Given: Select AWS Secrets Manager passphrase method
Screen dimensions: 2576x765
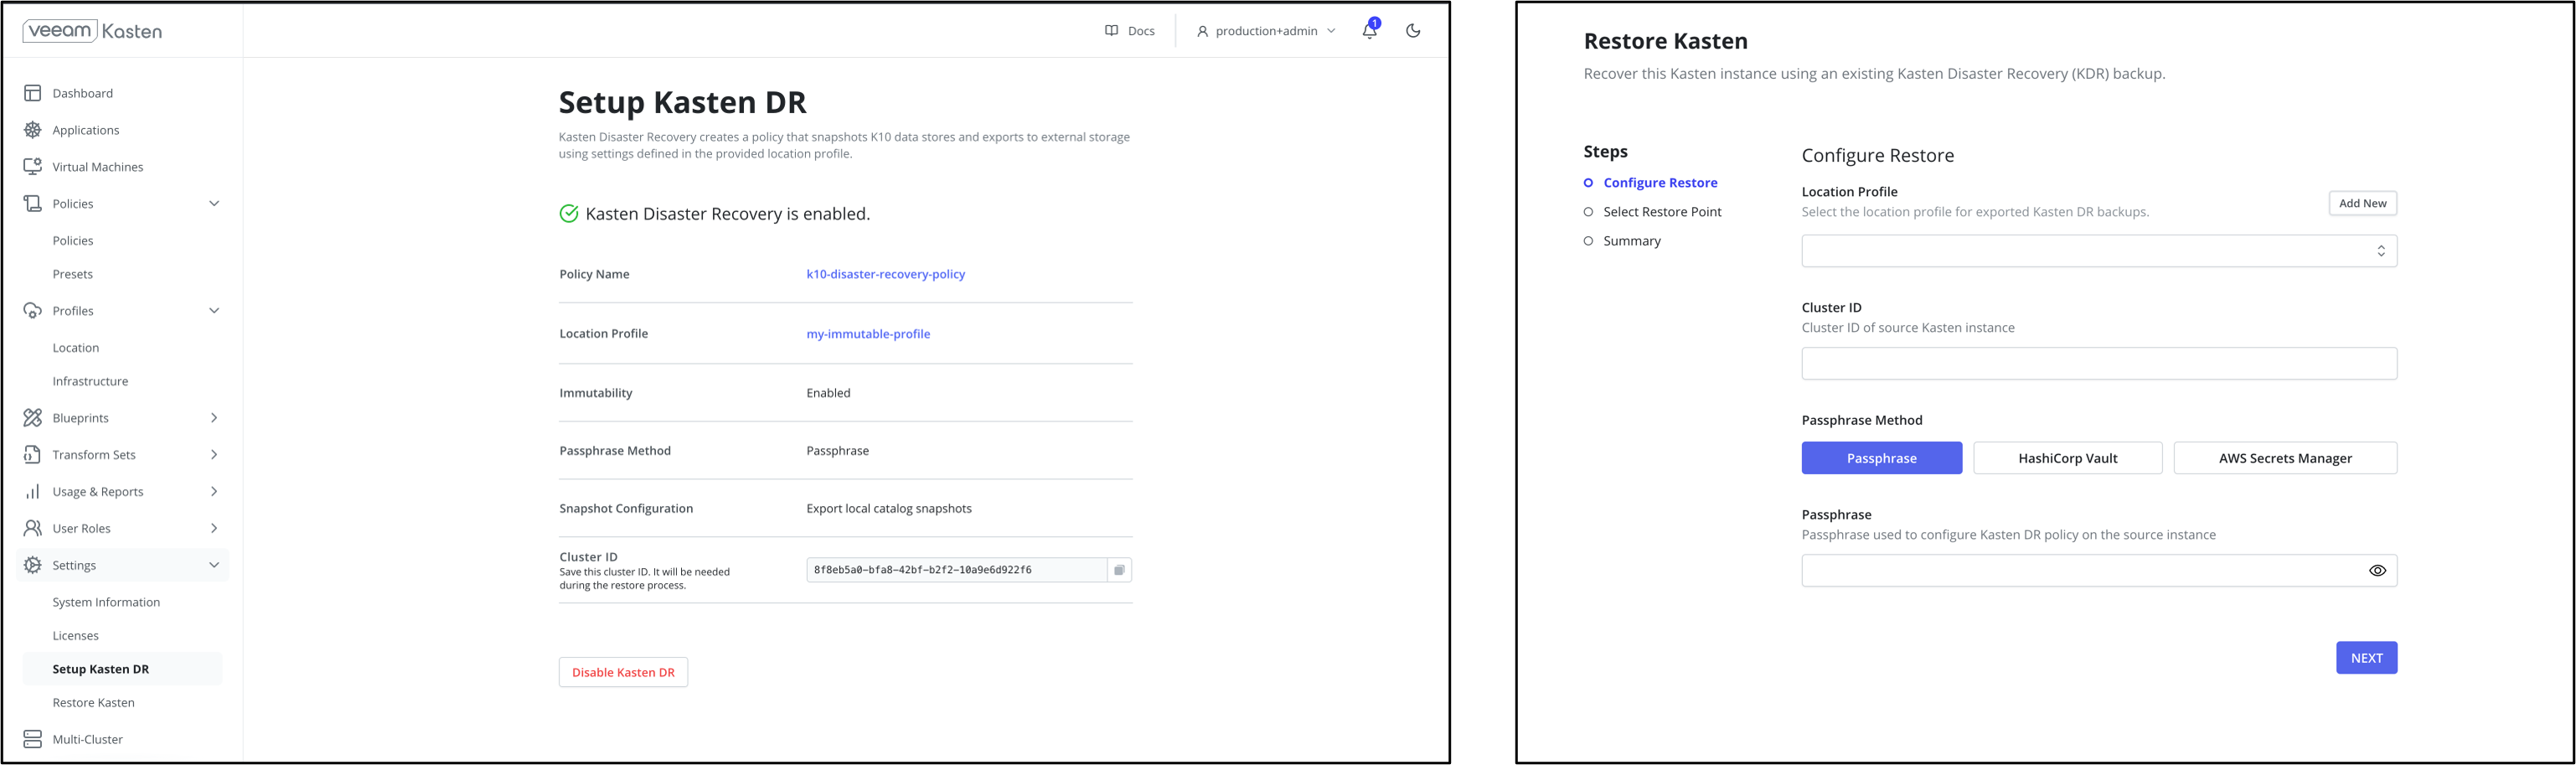Looking at the screenshot, I should pos(2285,458).
